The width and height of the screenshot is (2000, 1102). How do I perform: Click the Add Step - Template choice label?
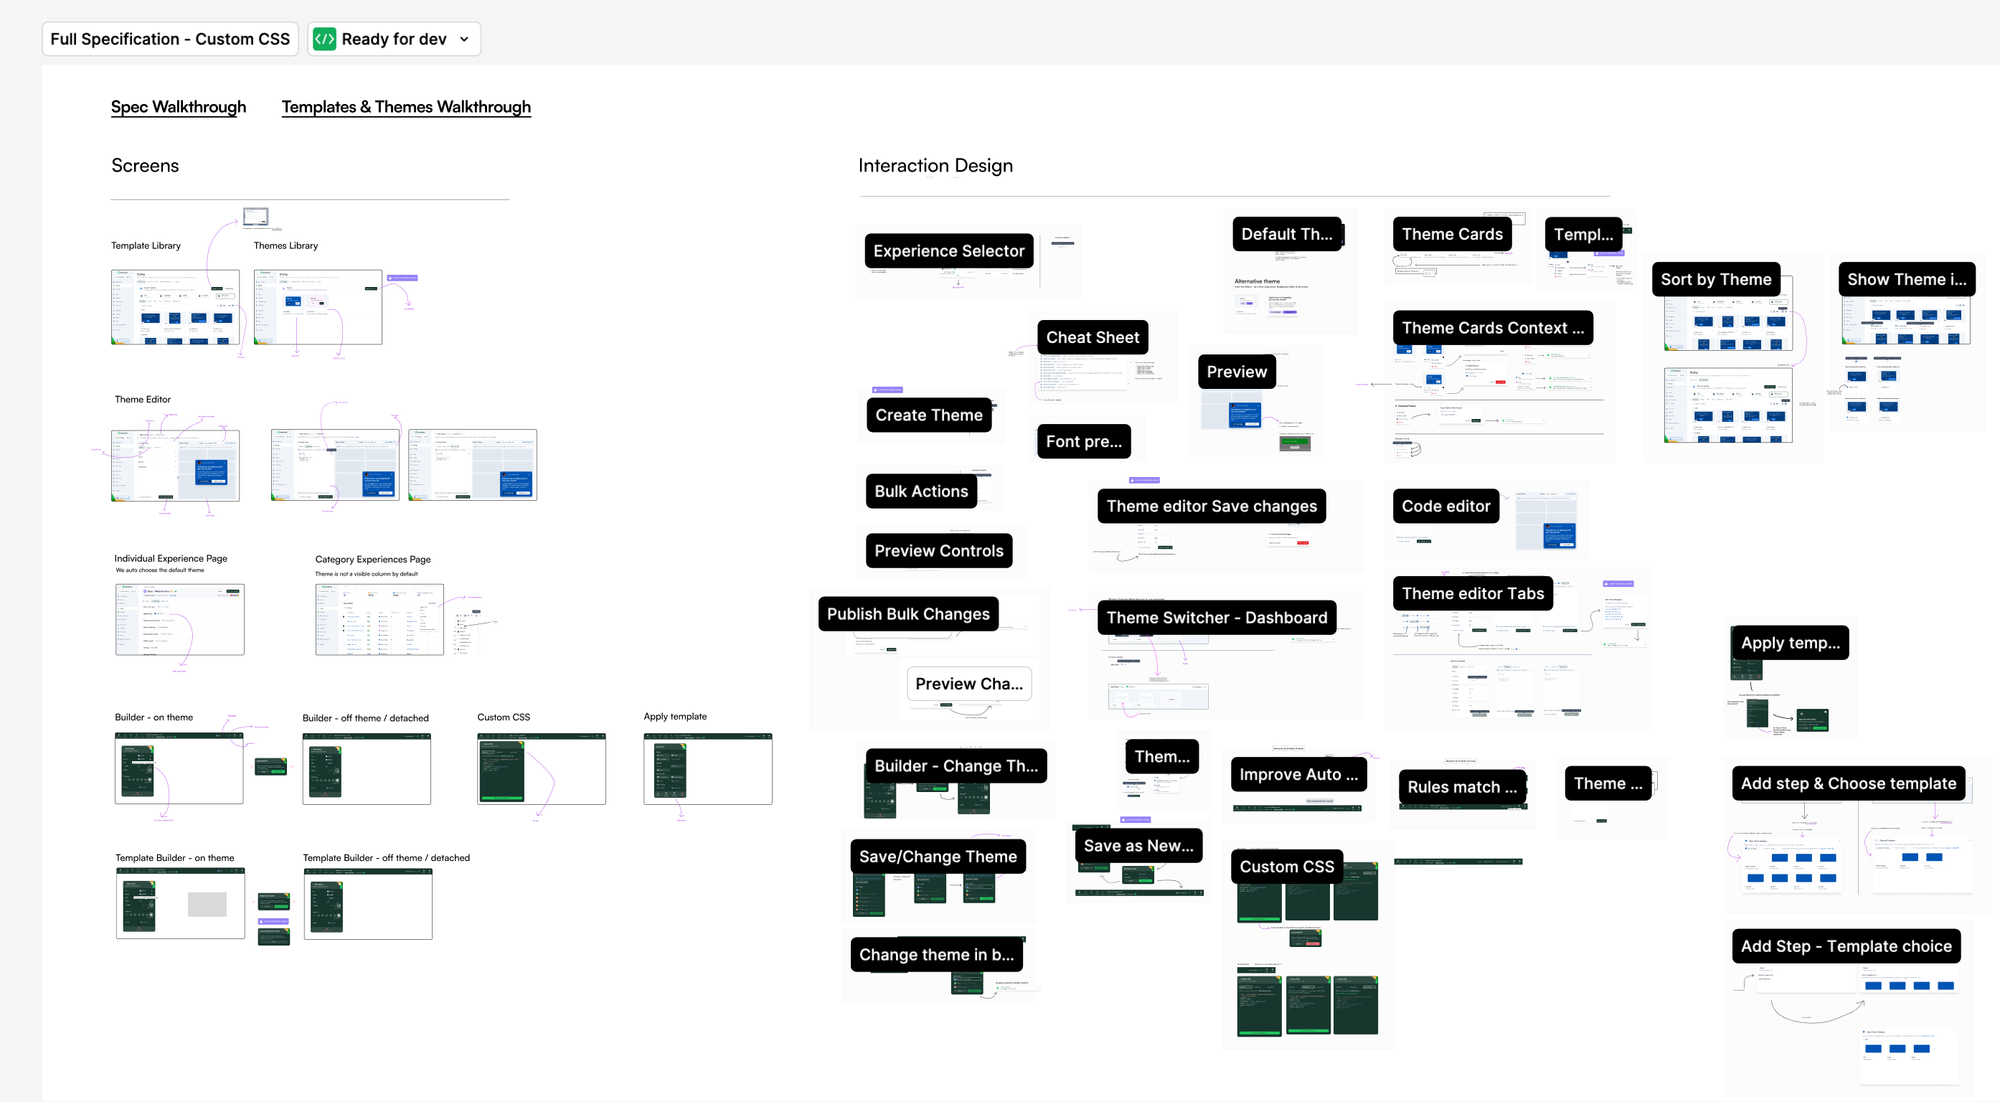coord(1845,946)
